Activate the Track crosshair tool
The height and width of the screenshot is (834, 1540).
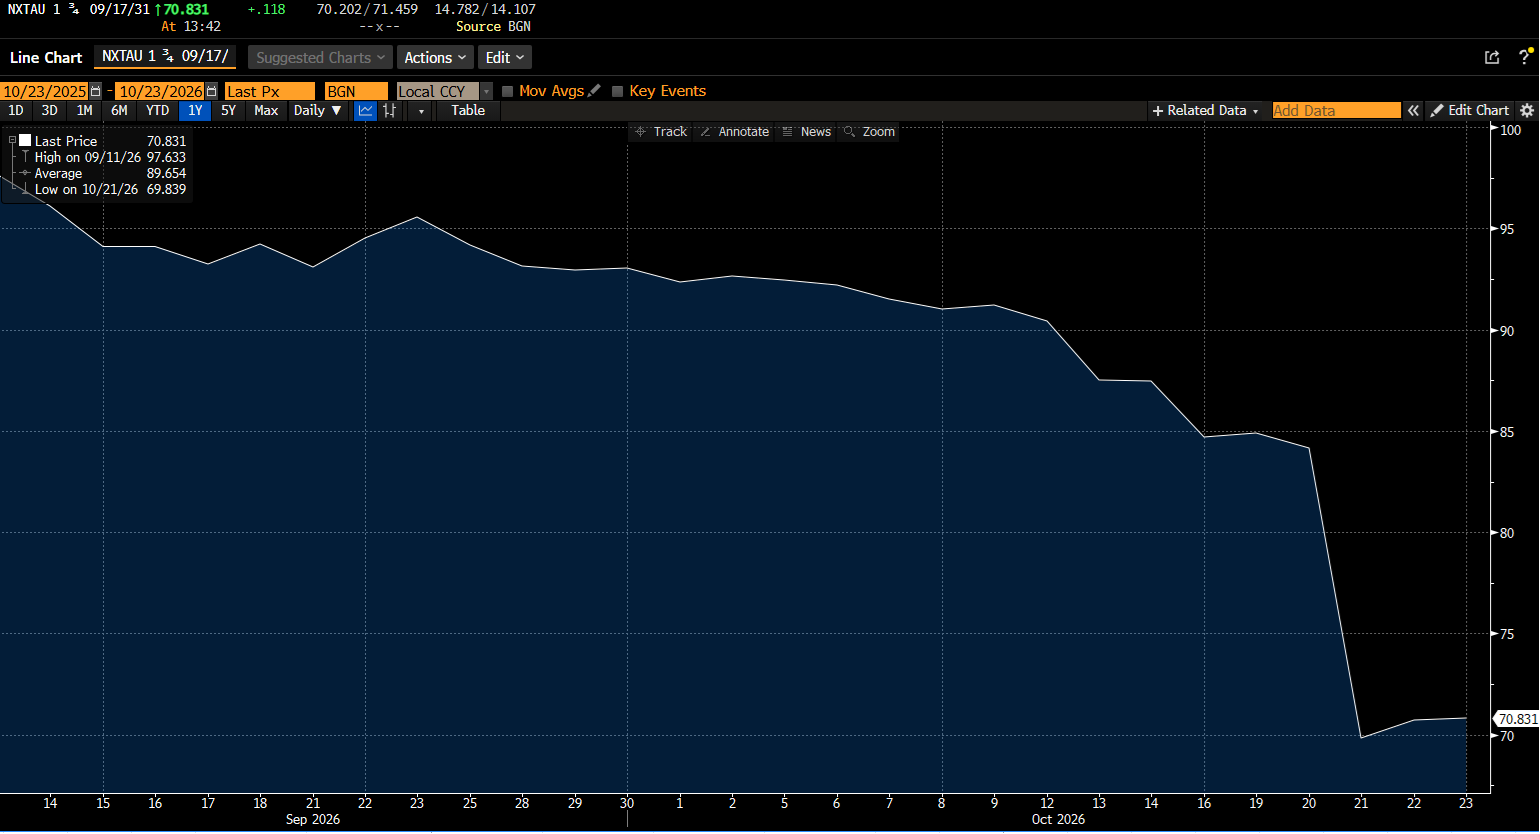coord(661,132)
